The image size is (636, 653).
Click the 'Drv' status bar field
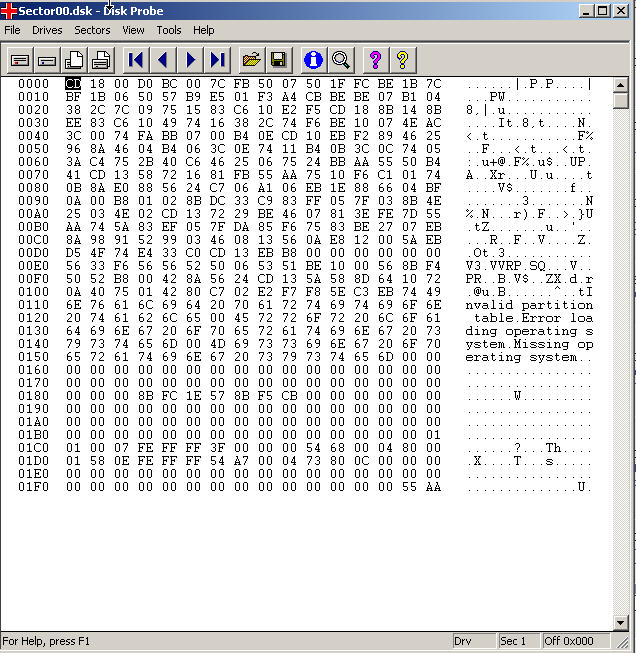click(x=473, y=641)
